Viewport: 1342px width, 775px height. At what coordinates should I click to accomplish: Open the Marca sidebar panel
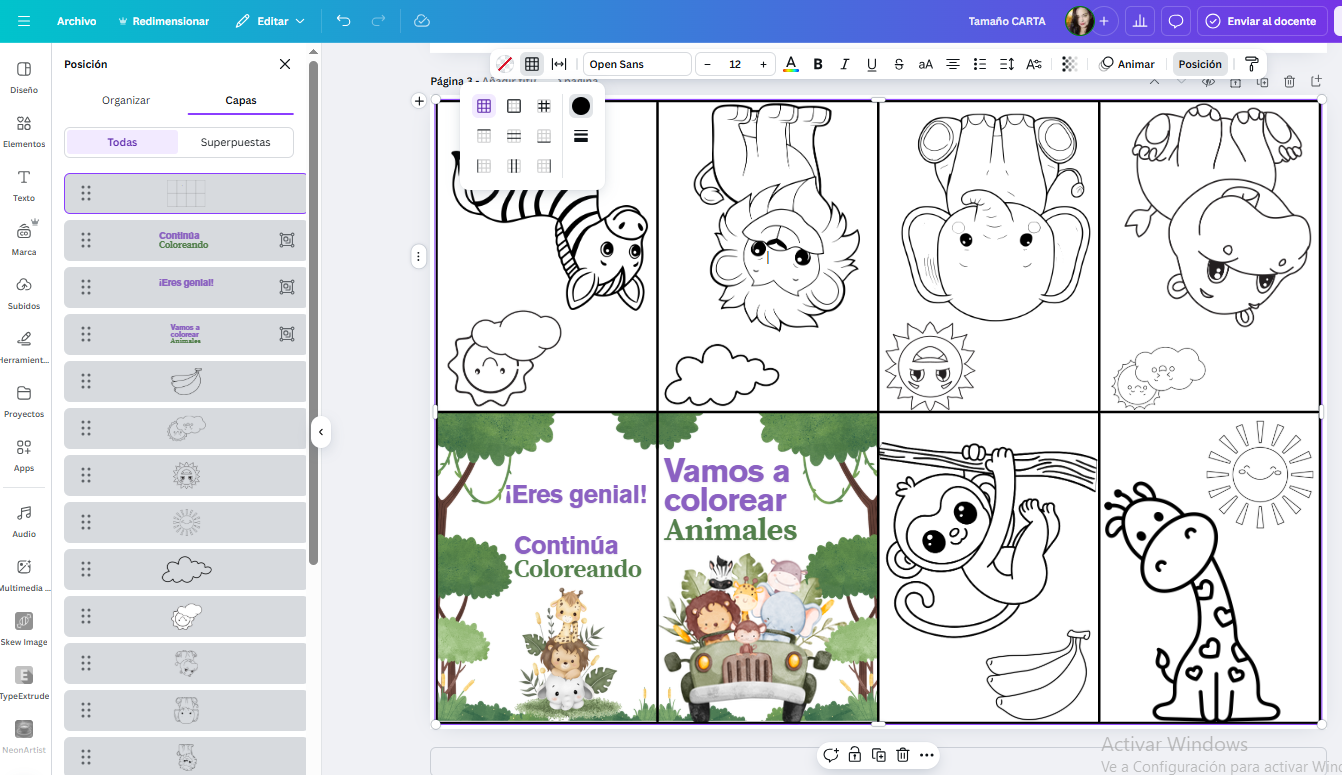(x=24, y=238)
